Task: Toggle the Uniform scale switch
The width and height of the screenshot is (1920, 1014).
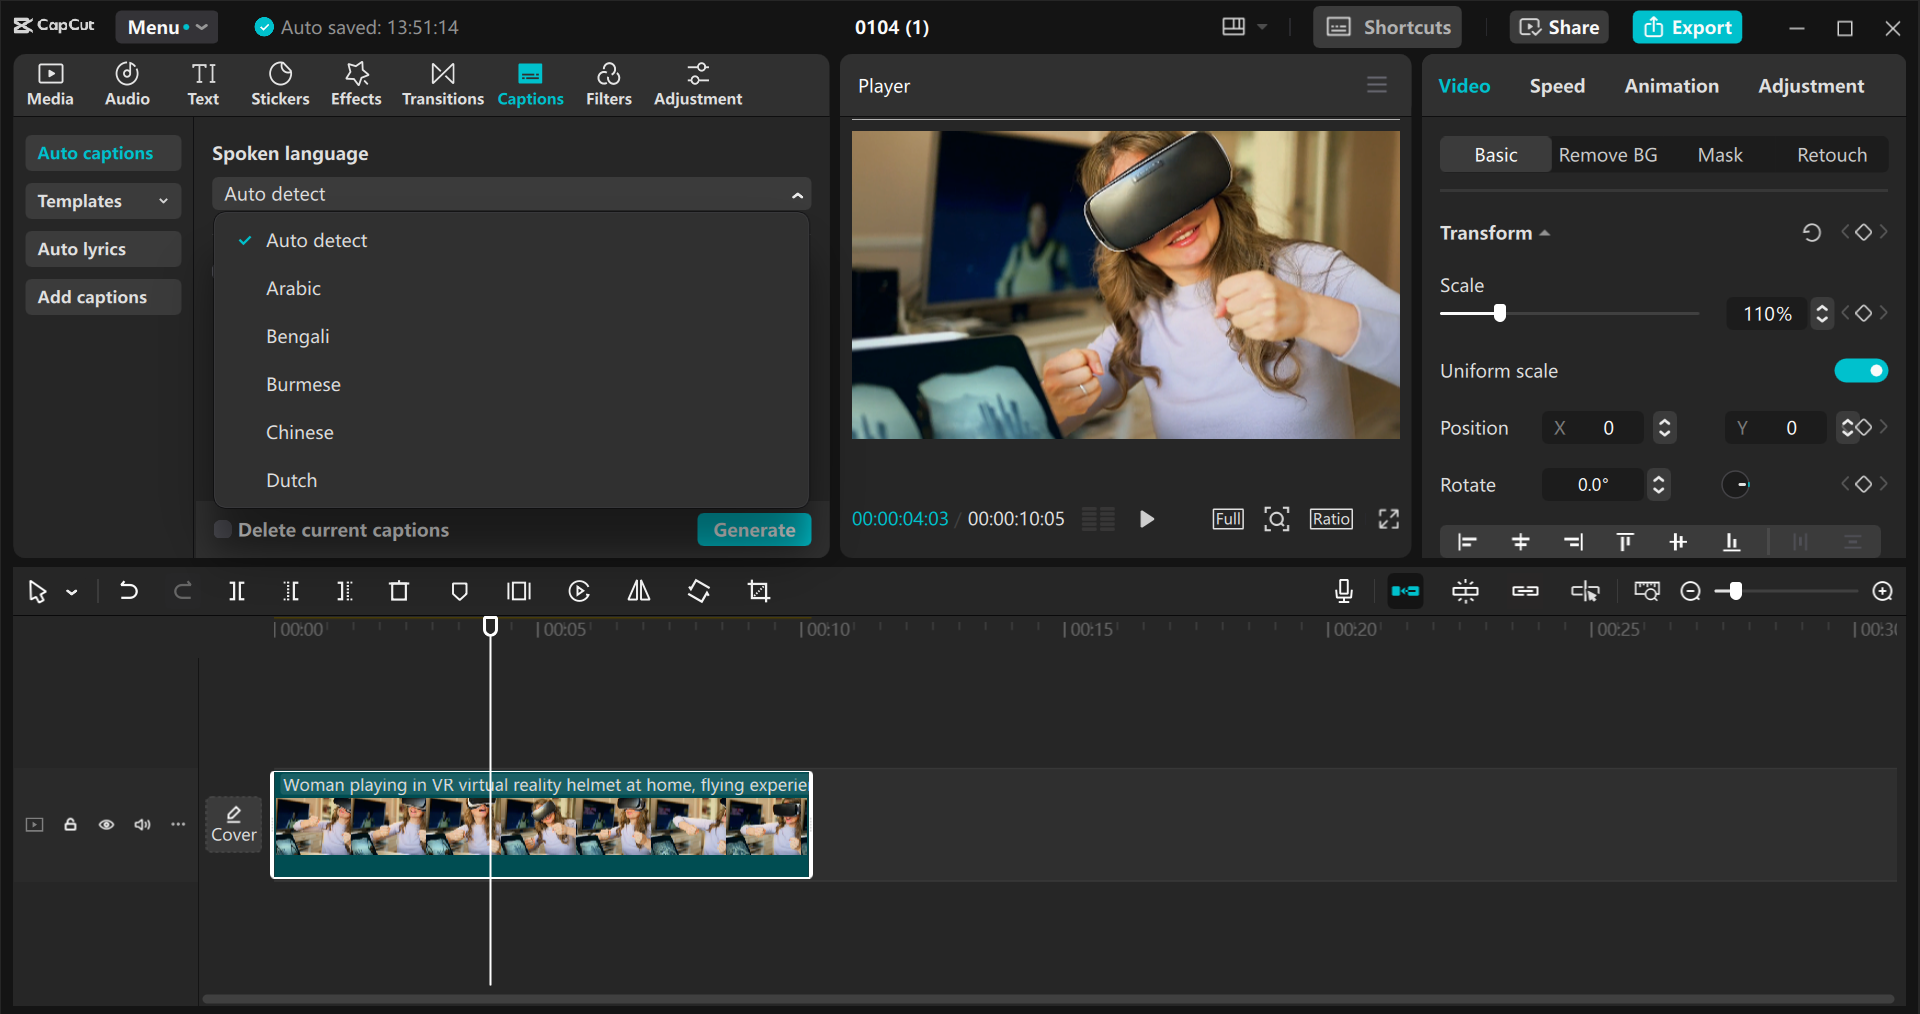Action: point(1861,371)
